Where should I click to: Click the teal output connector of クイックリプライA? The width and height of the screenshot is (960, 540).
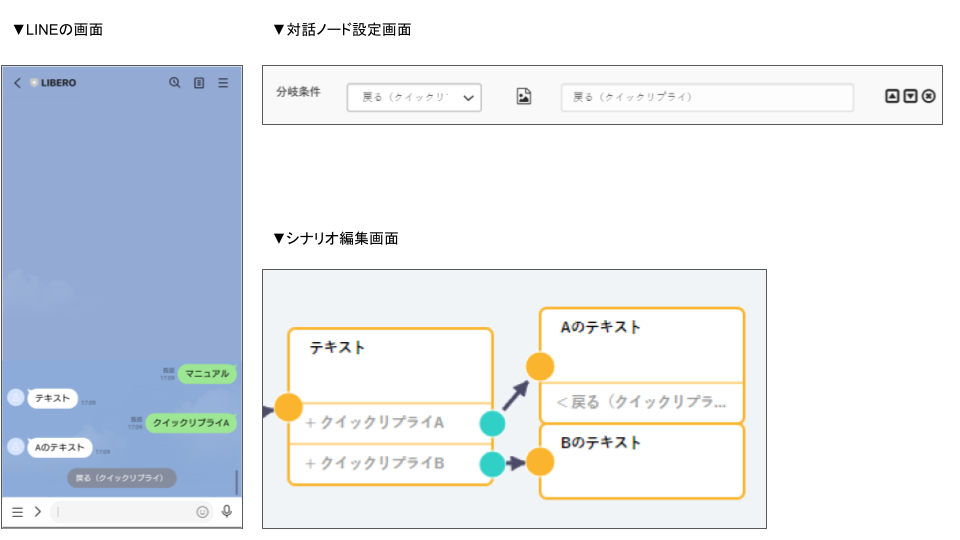coord(492,423)
